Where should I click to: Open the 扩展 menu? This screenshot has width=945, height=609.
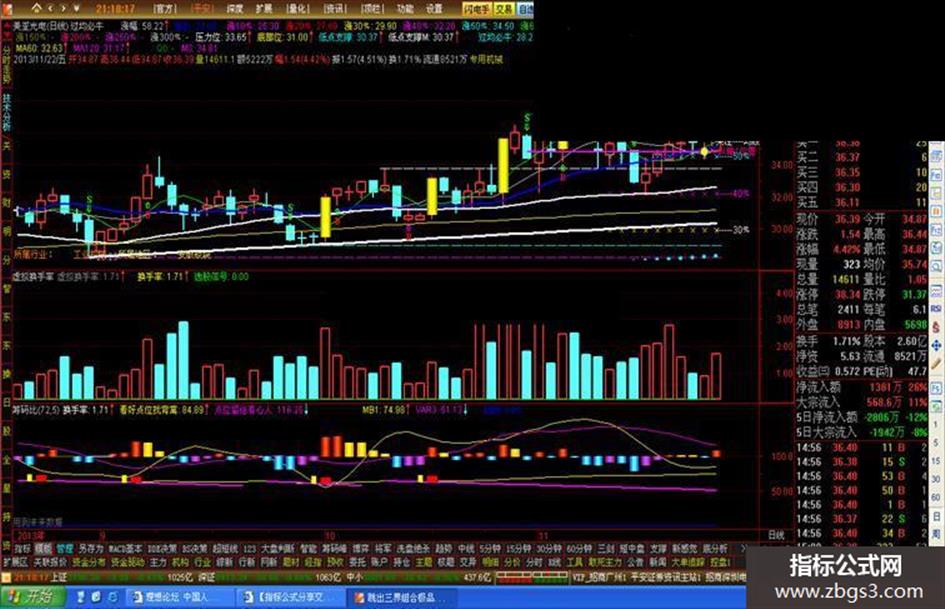point(263,8)
